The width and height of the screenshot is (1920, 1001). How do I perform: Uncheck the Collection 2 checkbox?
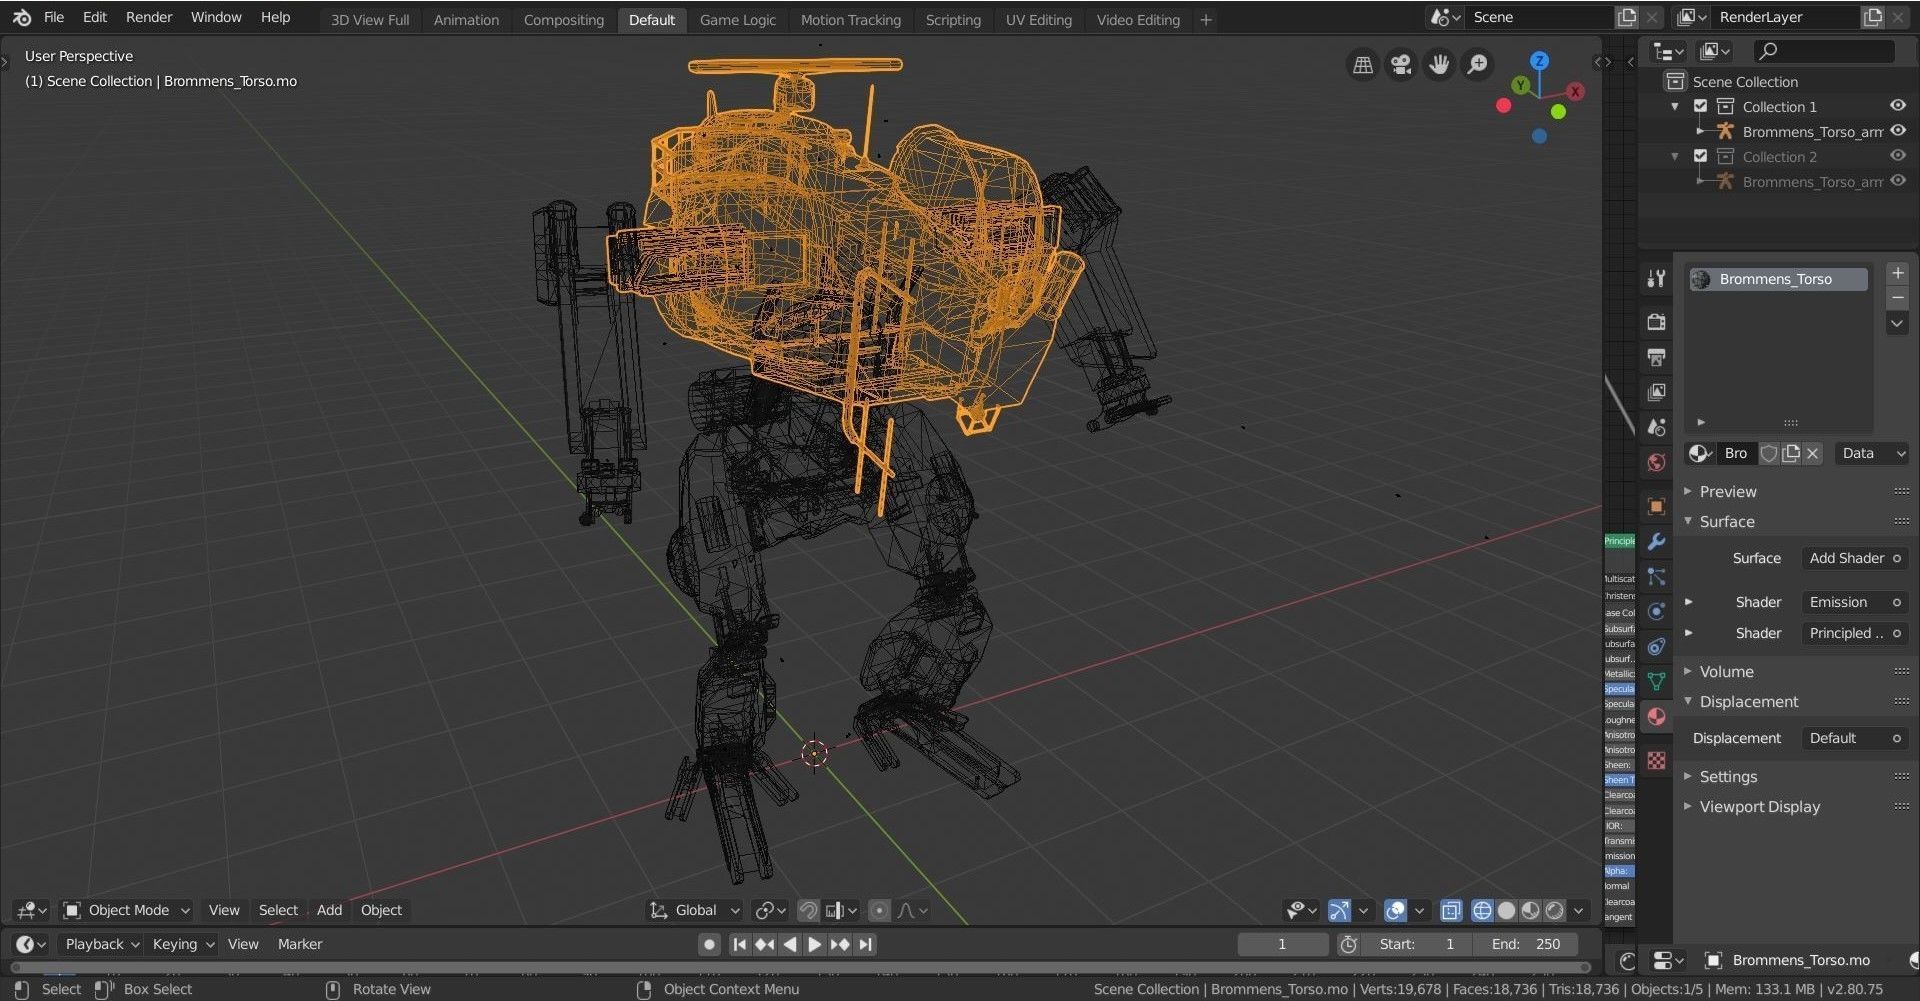tap(1700, 156)
